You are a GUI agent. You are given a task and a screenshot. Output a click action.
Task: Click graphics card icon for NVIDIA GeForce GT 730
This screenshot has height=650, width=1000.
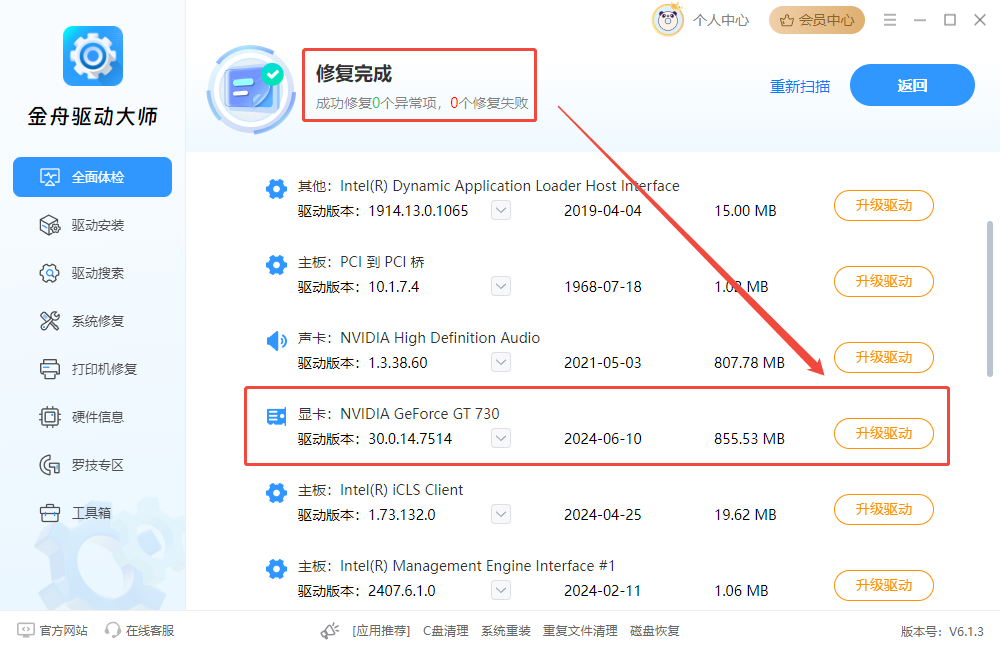tap(276, 417)
